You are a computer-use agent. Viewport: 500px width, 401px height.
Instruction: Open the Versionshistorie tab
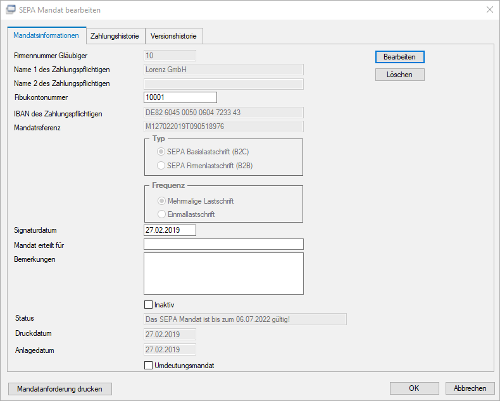(173, 36)
